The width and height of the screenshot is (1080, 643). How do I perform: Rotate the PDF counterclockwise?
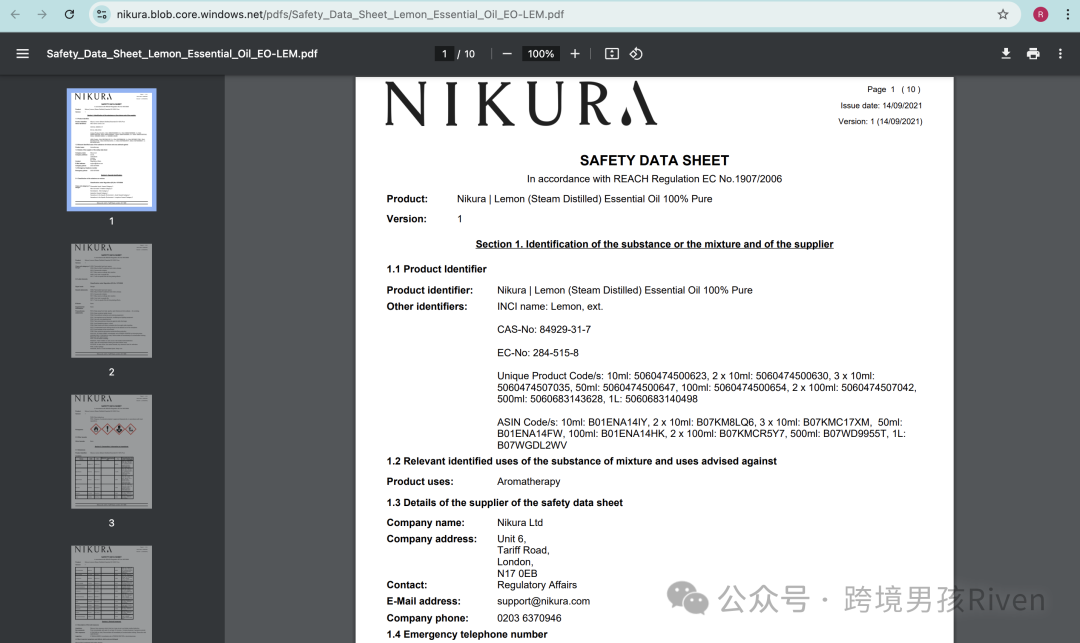pos(636,54)
